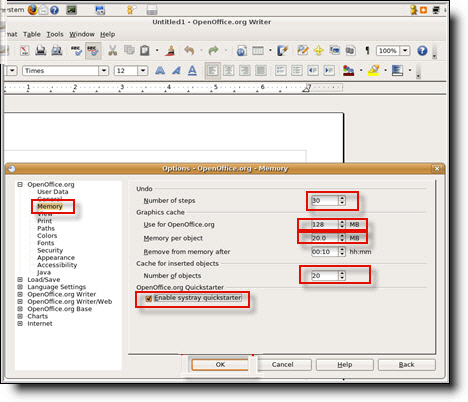The image size is (468, 402).
Task: Set Justified paragraph alignment
Action: (261, 70)
